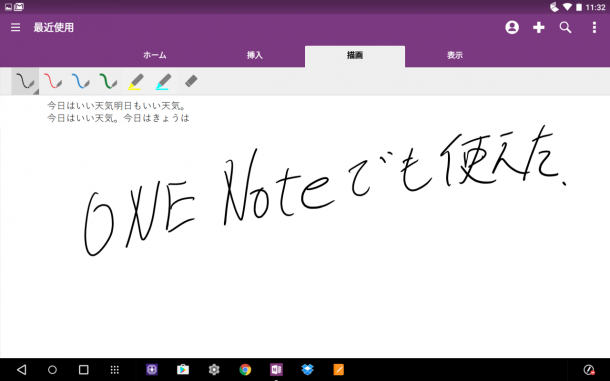Viewport: 610px width, 381px height.
Task: Select the eraser tool
Action: click(x=191, y=81)
